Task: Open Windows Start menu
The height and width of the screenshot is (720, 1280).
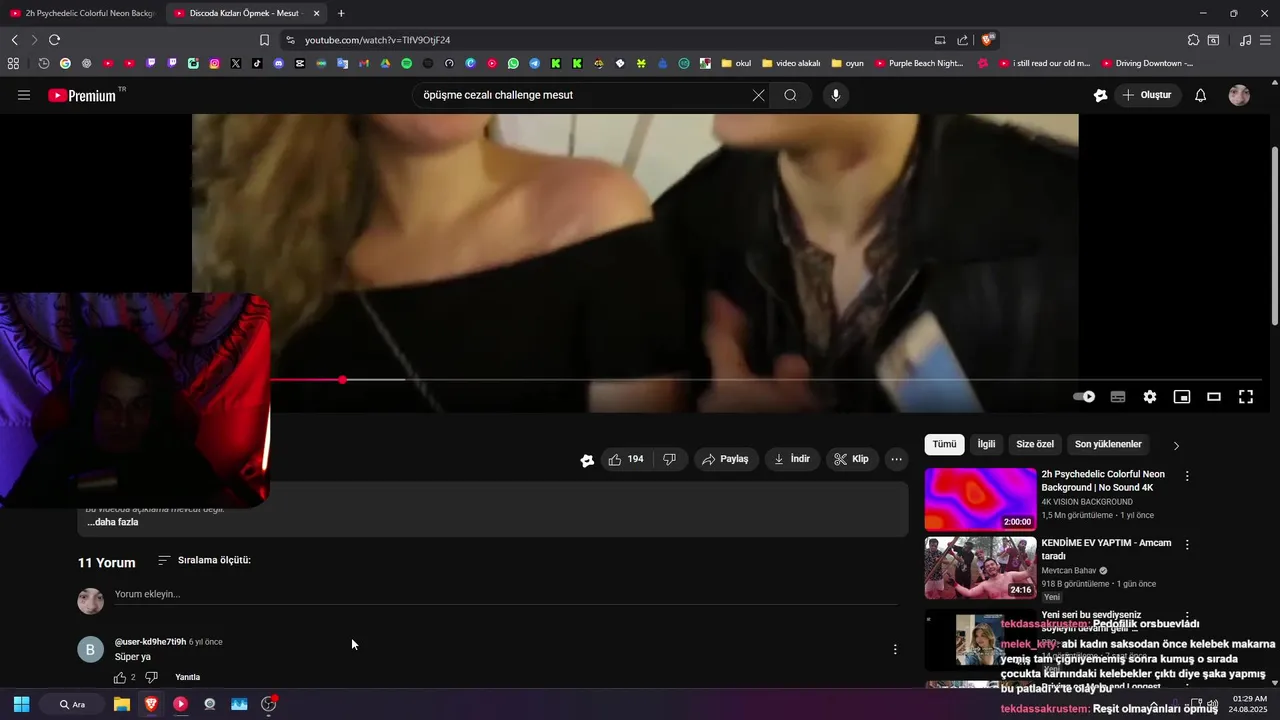Action: point(21,704)
